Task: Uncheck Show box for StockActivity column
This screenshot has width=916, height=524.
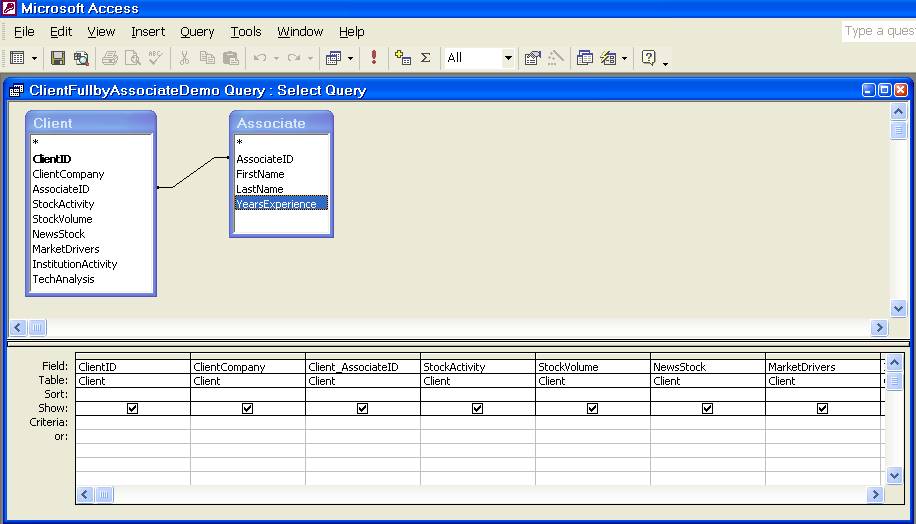Action: coord(478,408)
